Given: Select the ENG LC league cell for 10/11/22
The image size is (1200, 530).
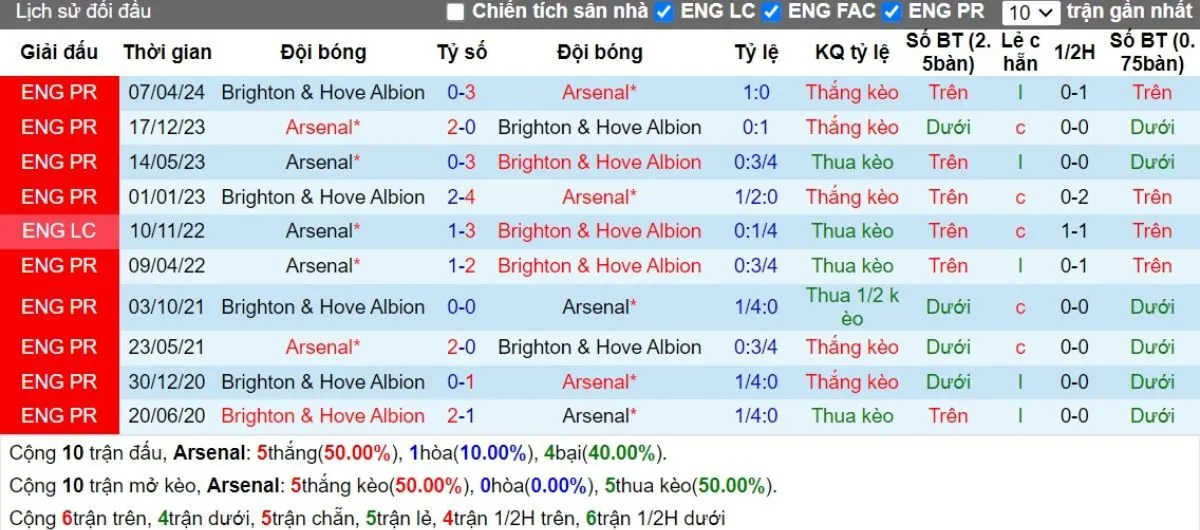Looking at the screenshot, I should [59, 231].
